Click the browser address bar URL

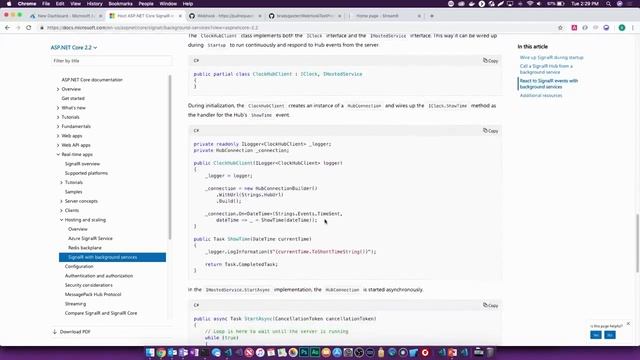point(153,28)
